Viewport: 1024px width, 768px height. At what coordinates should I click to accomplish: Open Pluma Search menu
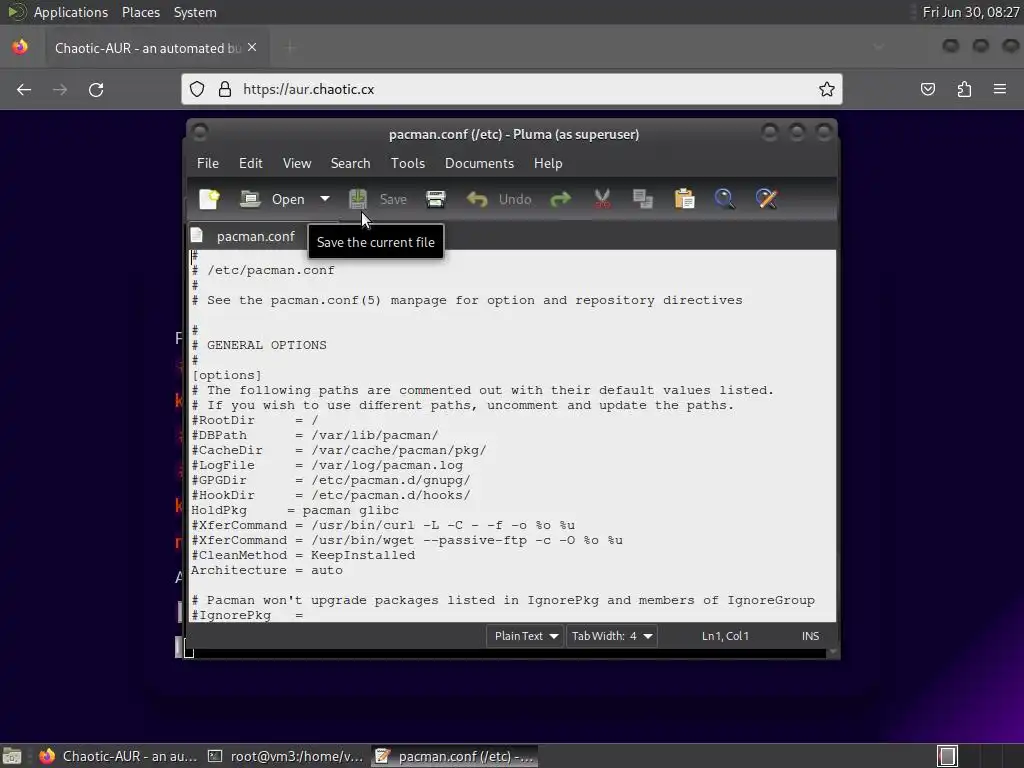pos(350,163)
